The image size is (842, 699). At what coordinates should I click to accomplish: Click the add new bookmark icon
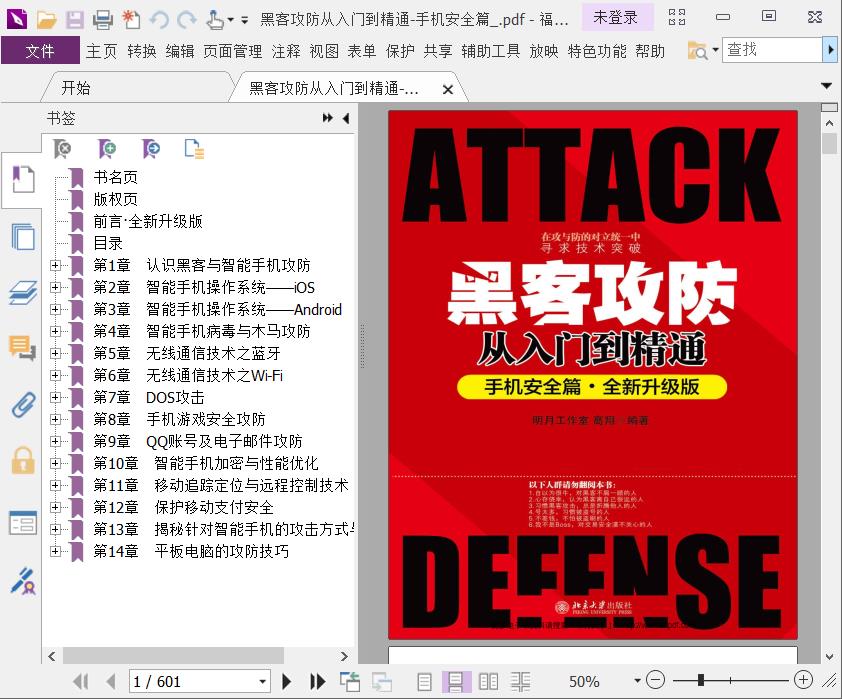(107, 149)
